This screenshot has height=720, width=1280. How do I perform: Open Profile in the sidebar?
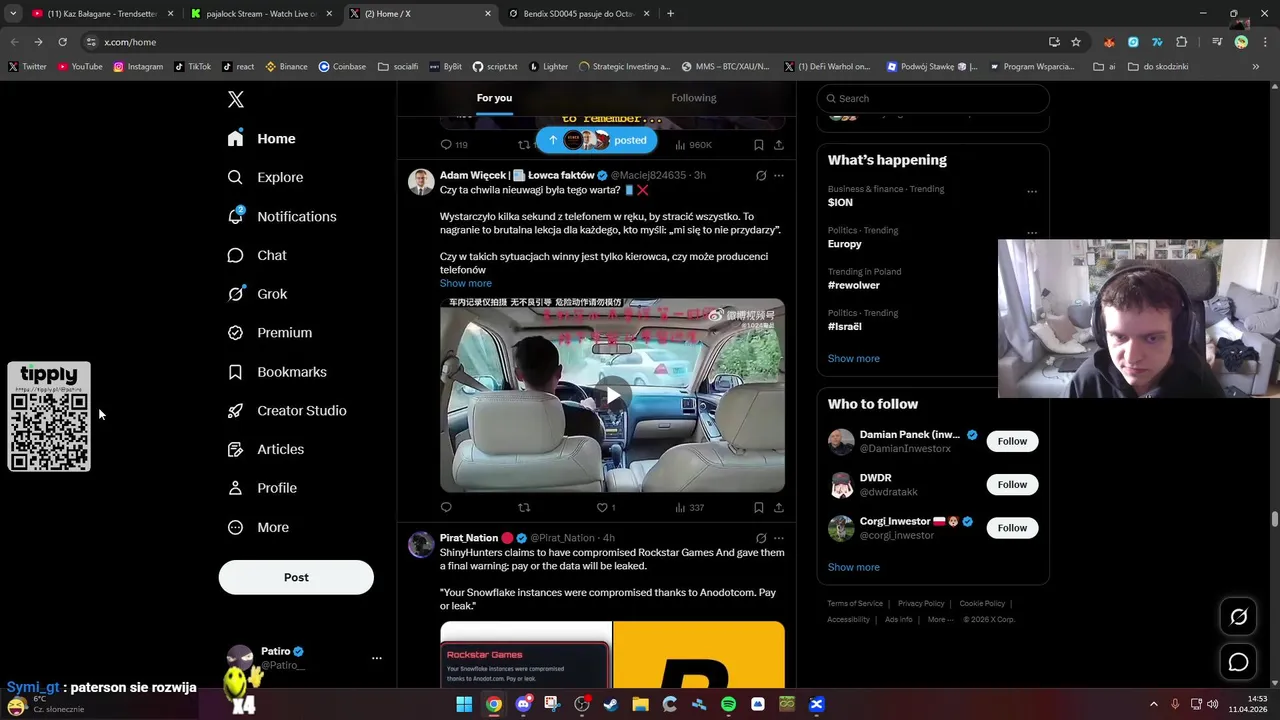coord(263,488)
